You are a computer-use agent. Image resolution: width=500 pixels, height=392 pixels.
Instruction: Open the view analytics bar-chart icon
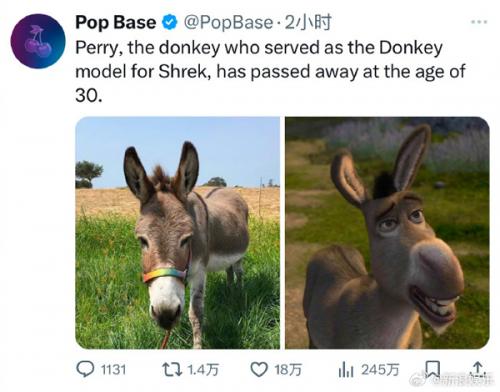pos(346,370)
